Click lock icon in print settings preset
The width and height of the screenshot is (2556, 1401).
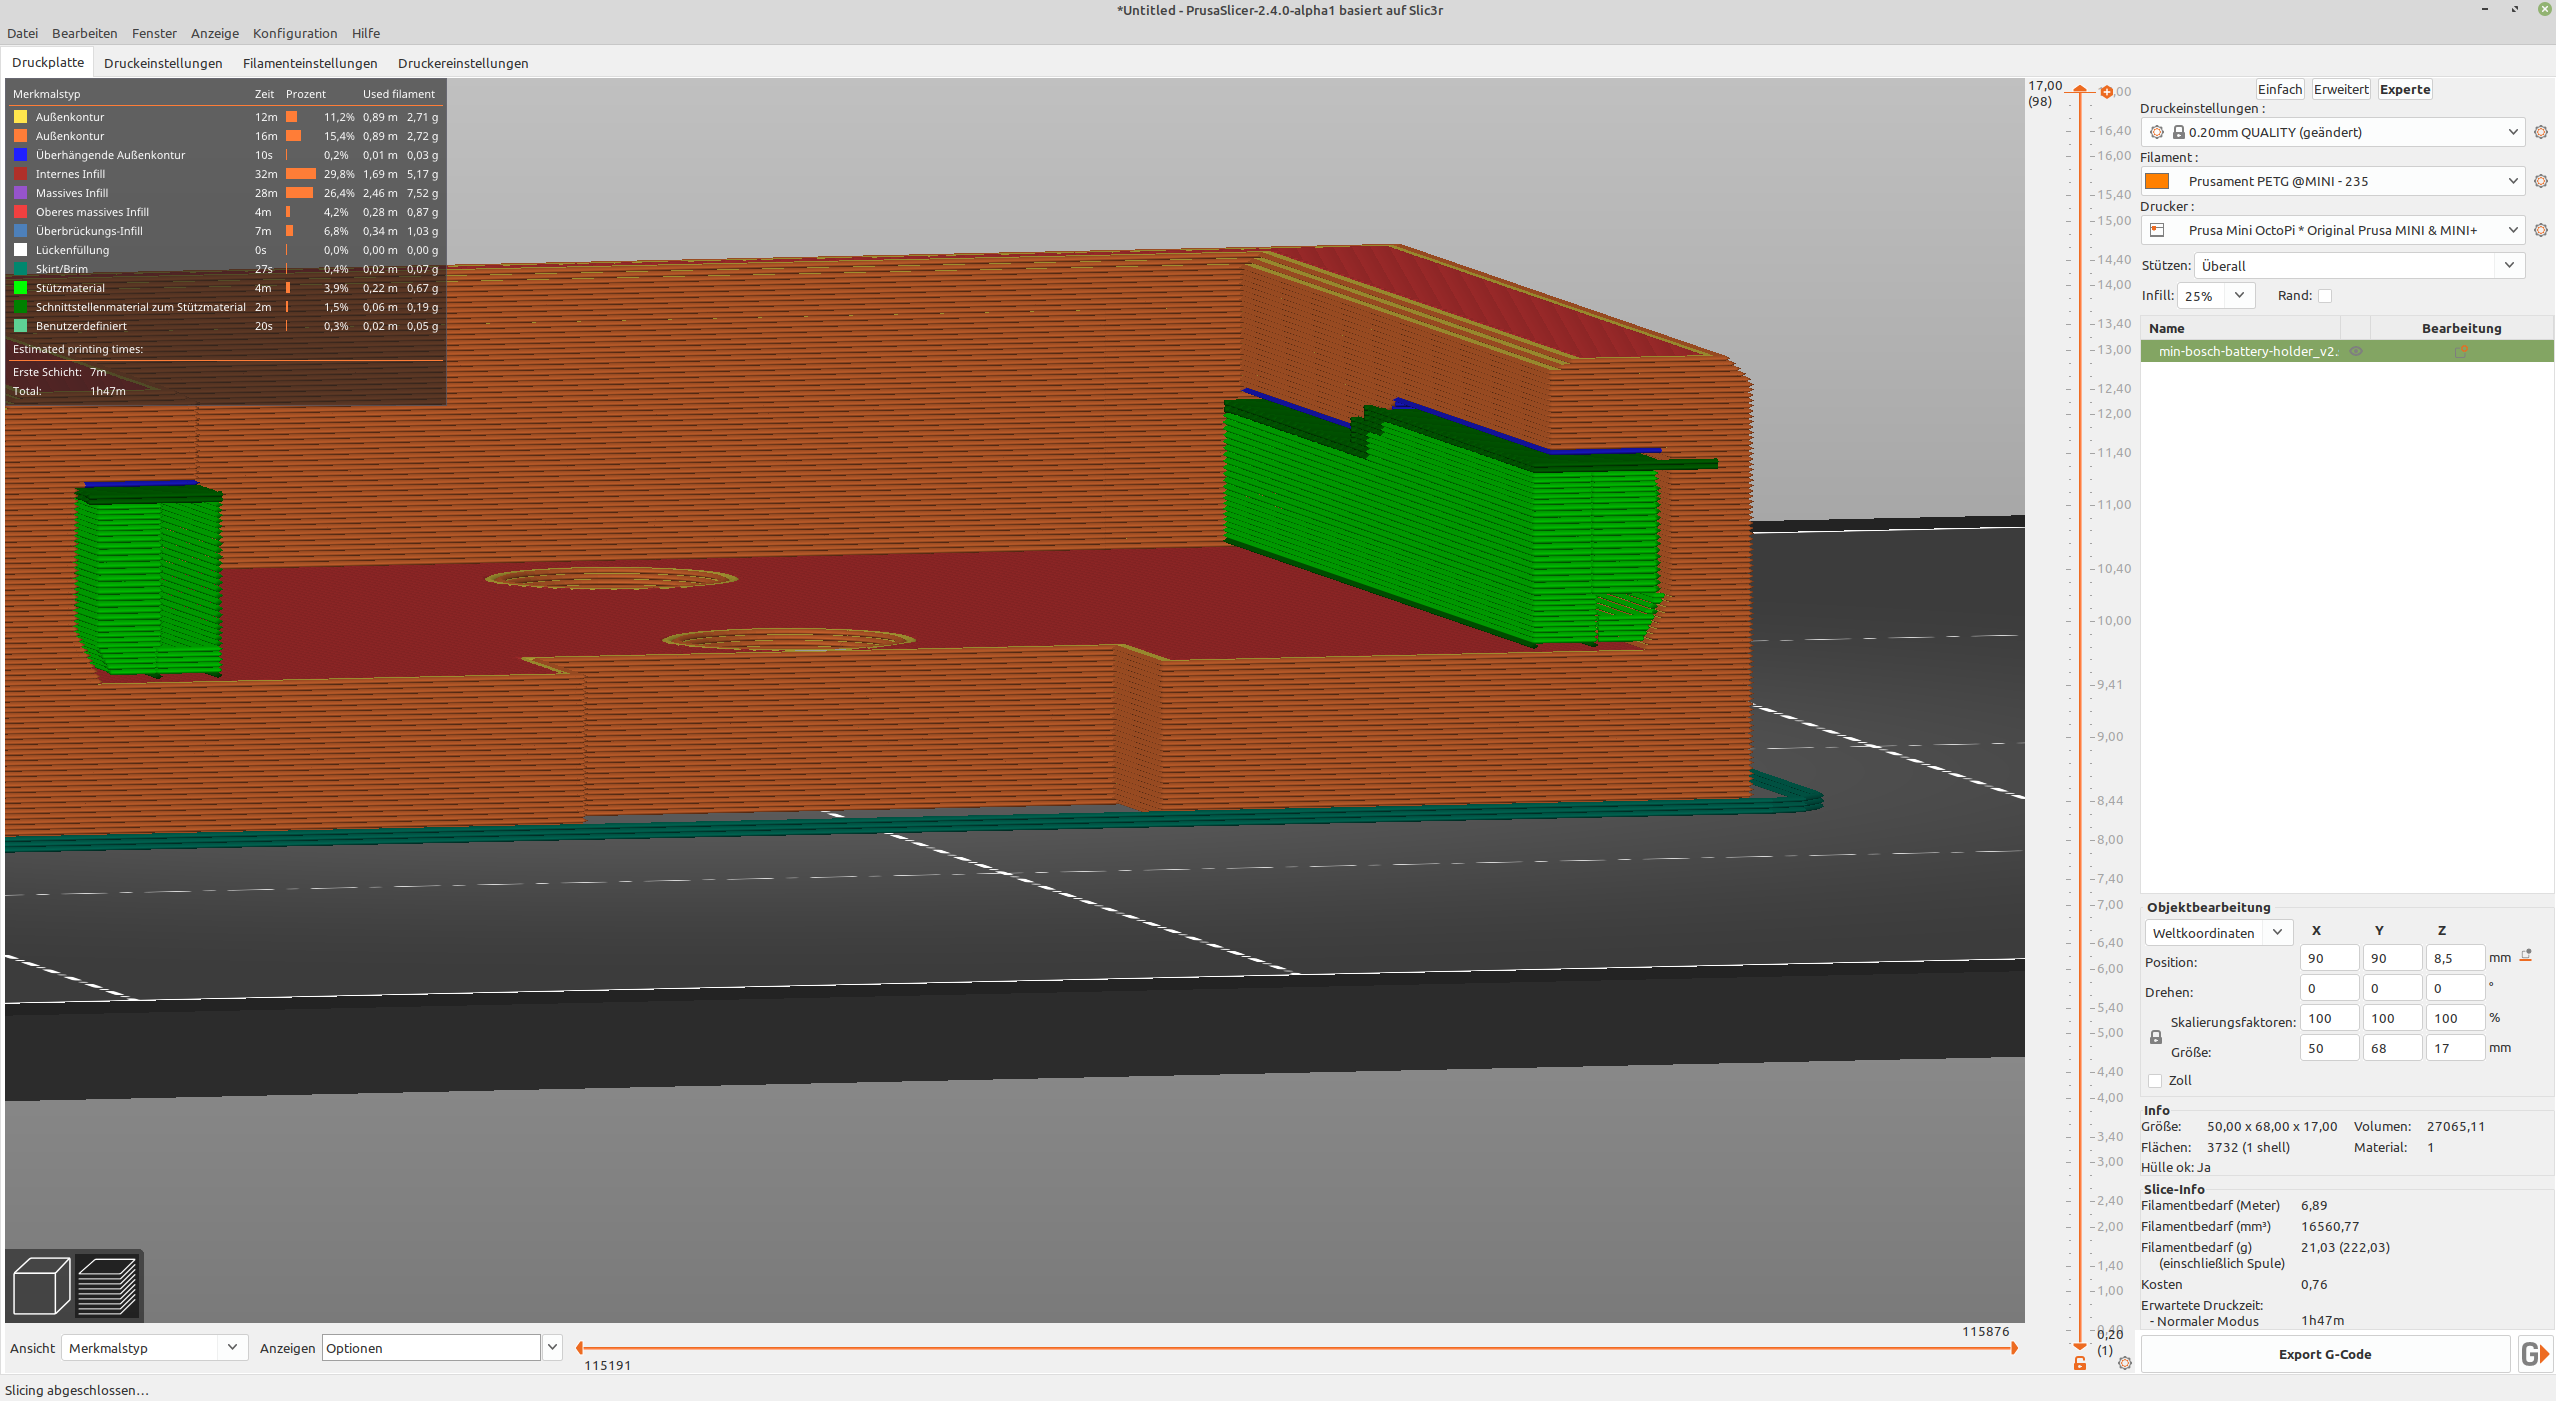(x=2178, y=132)
